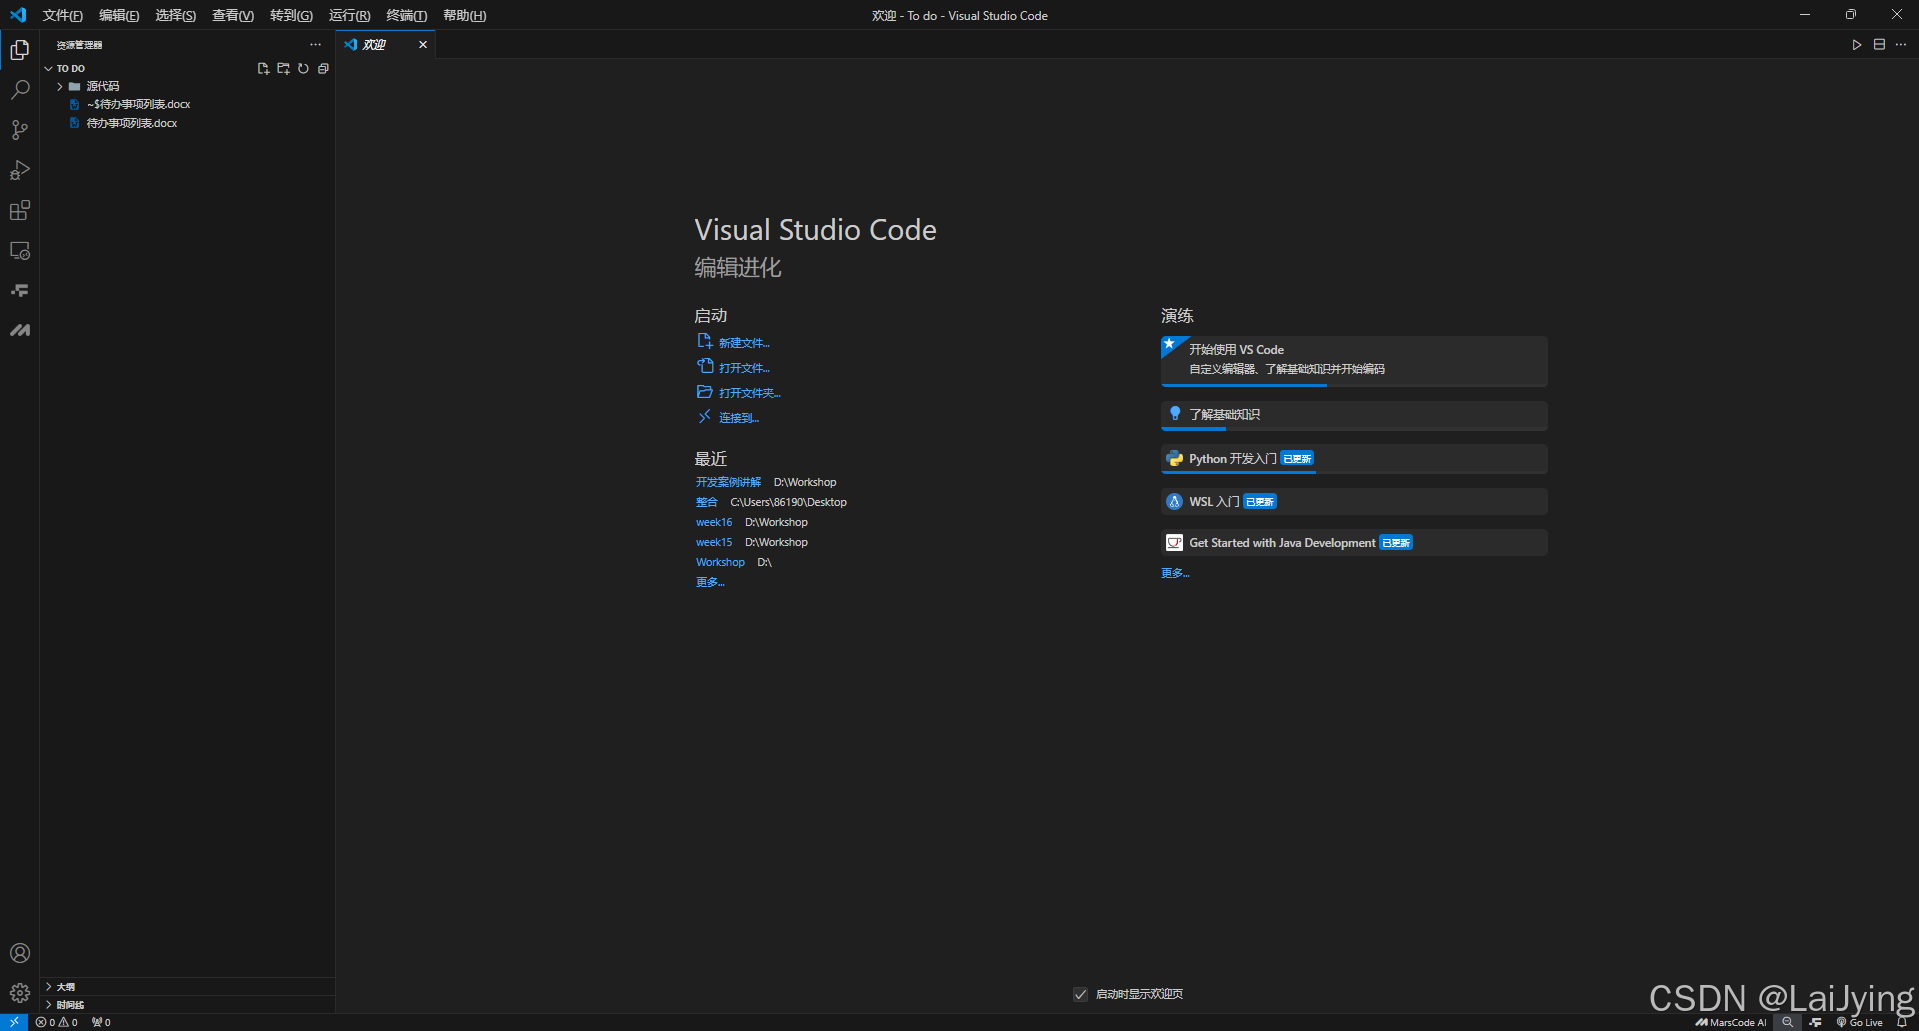Click the ports indicator showing 0 in status bar
This screenshot has width=1919, height=1031.
pos(101,1022)
